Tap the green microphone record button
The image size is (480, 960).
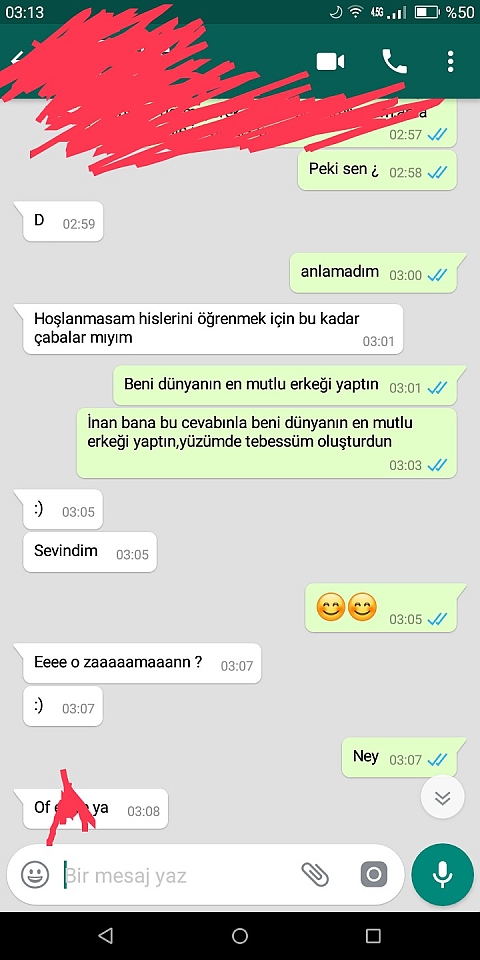(443, 874)
